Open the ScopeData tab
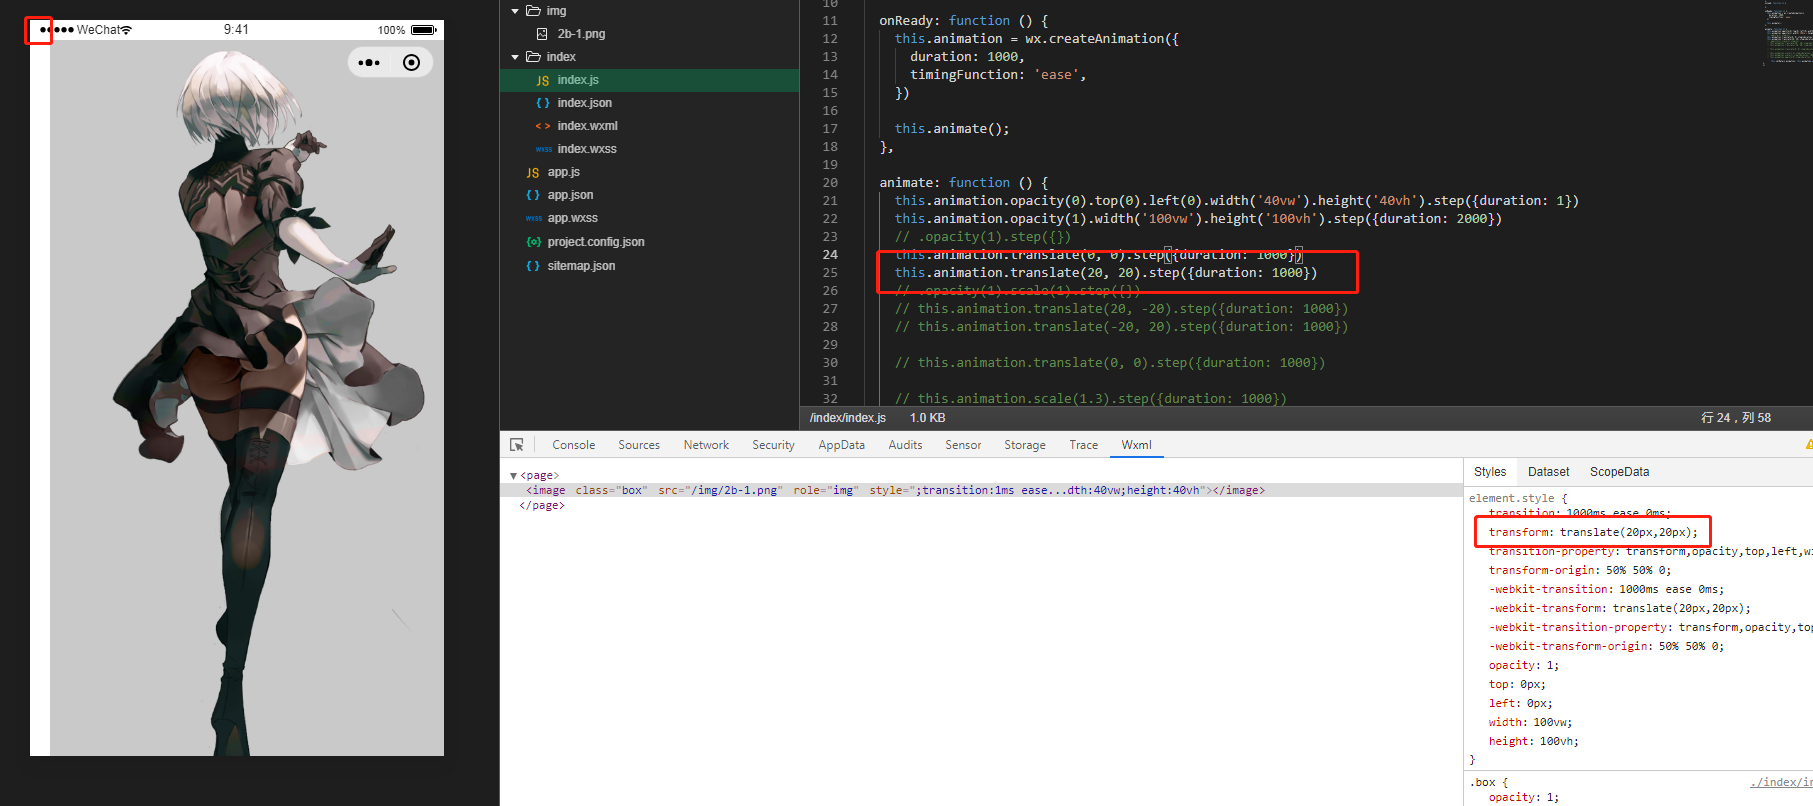The image size is (1813, 806). 1619,472
